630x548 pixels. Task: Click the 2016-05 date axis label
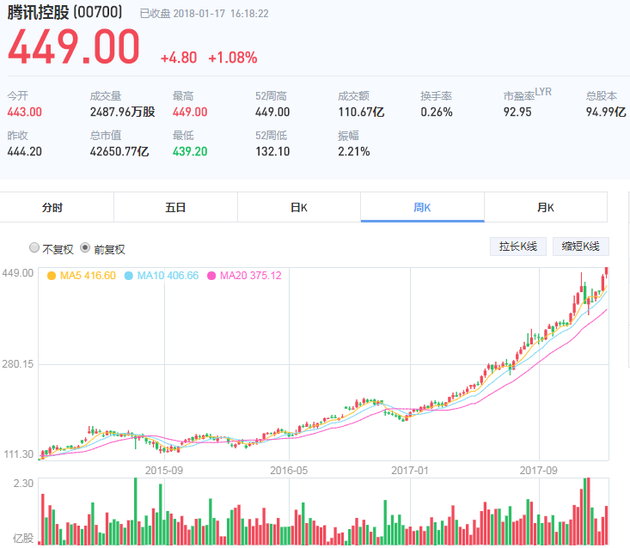(289, 470)
